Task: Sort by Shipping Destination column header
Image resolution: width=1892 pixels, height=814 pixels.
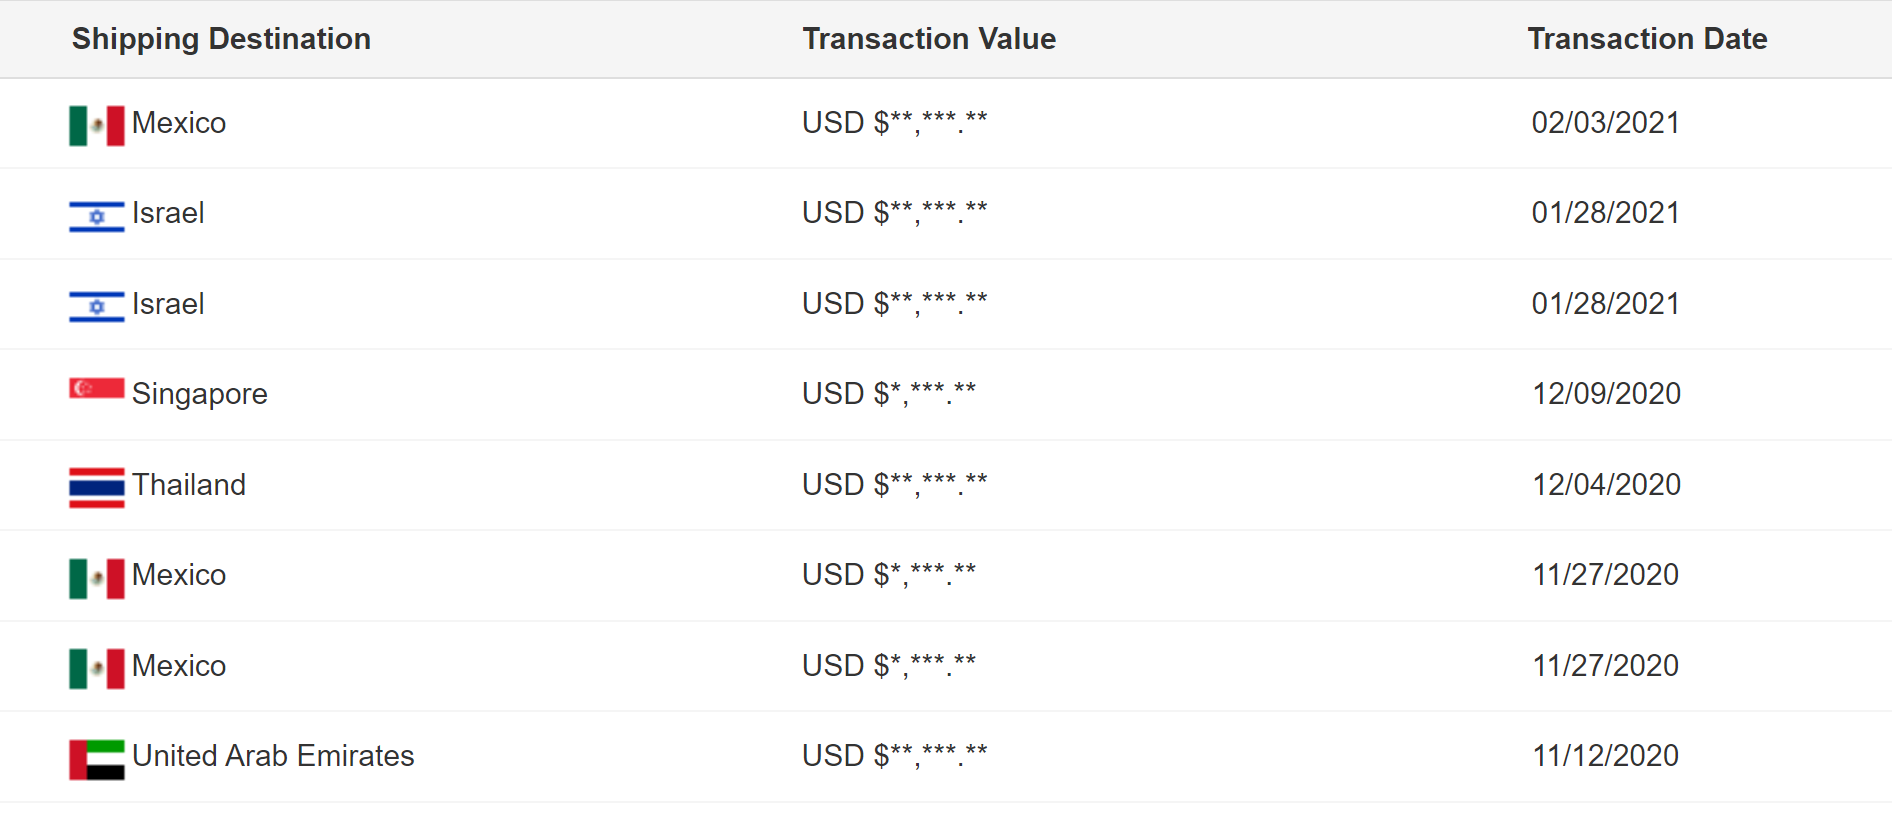Action: [221, 39]
